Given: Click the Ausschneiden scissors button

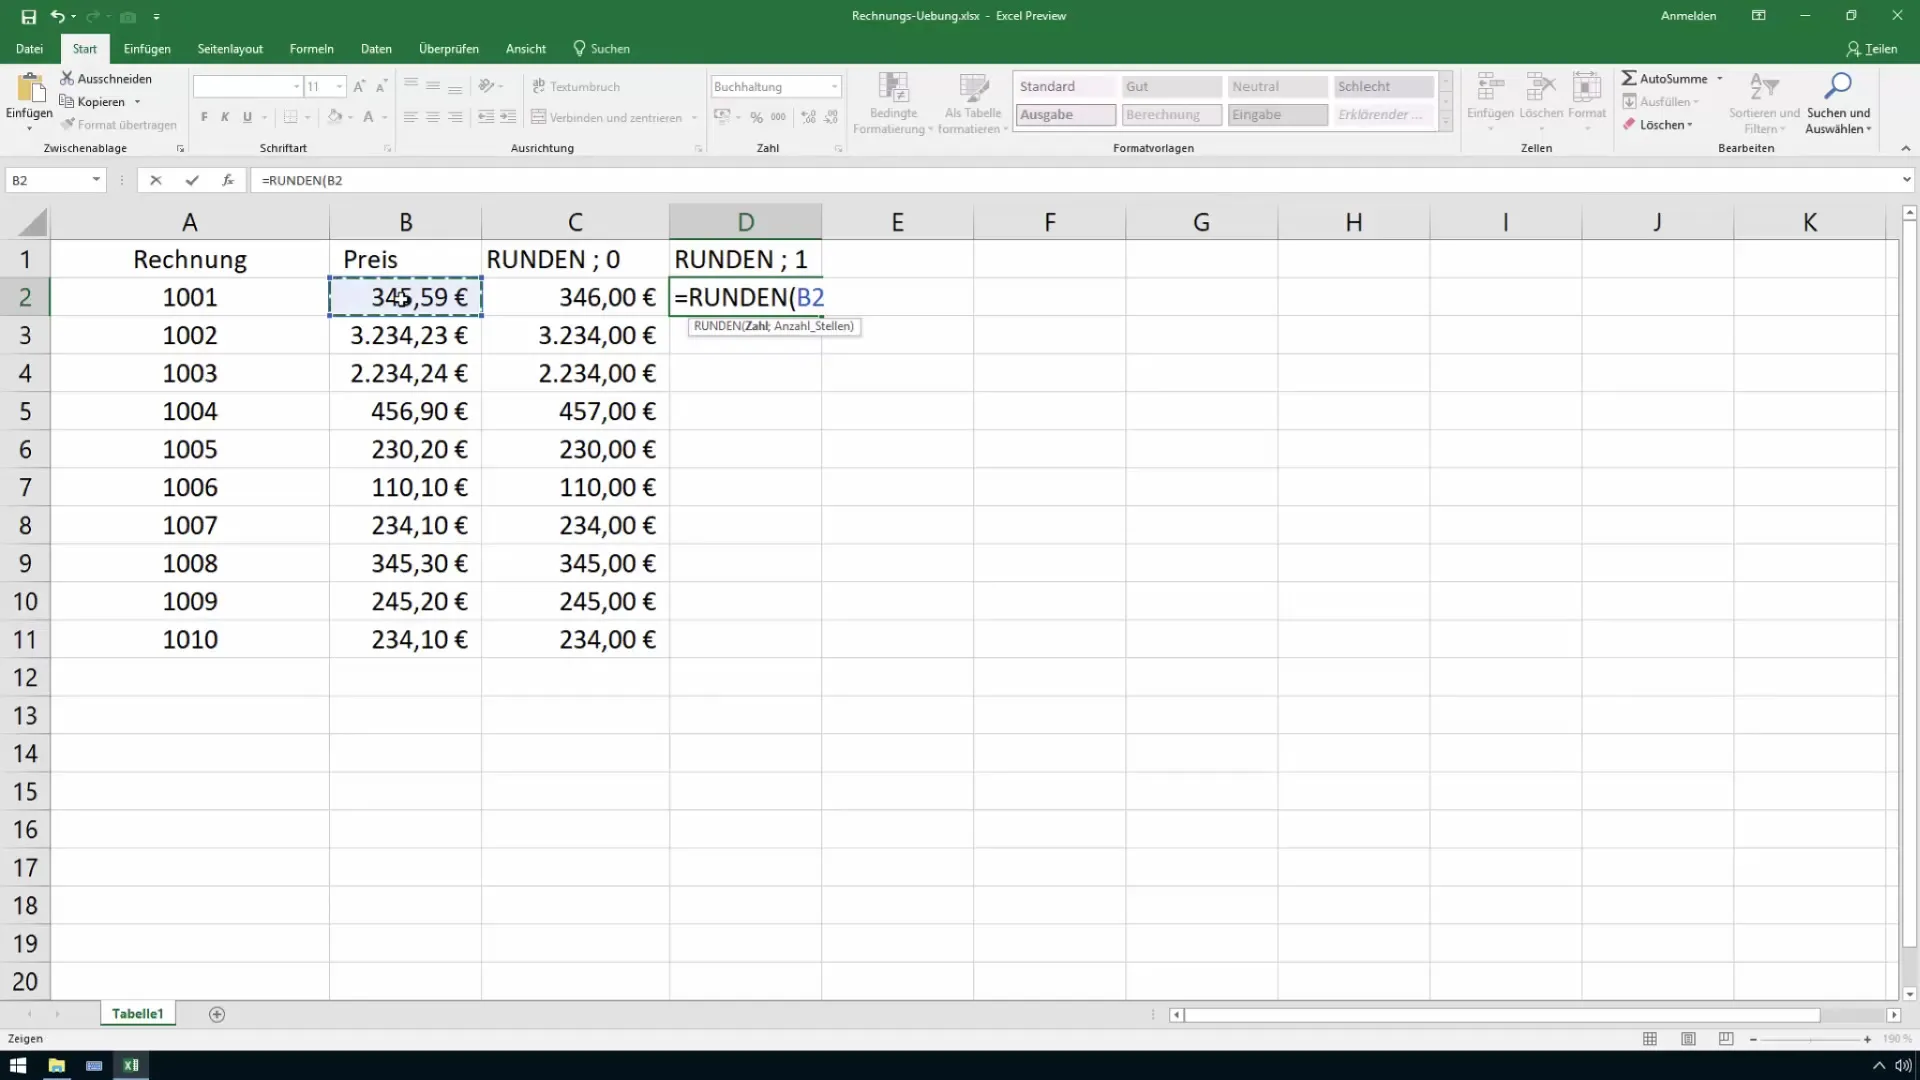Looking at the screenshot, I should pyautogui.click(x=106, y=78).
